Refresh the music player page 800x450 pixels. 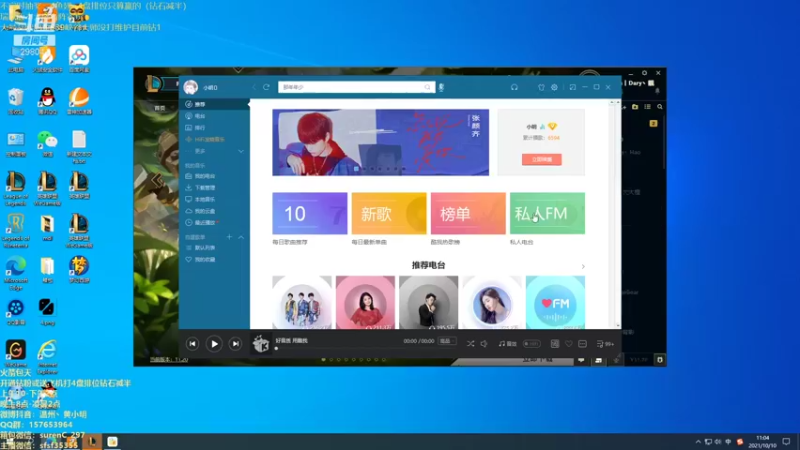pos(266,87)
